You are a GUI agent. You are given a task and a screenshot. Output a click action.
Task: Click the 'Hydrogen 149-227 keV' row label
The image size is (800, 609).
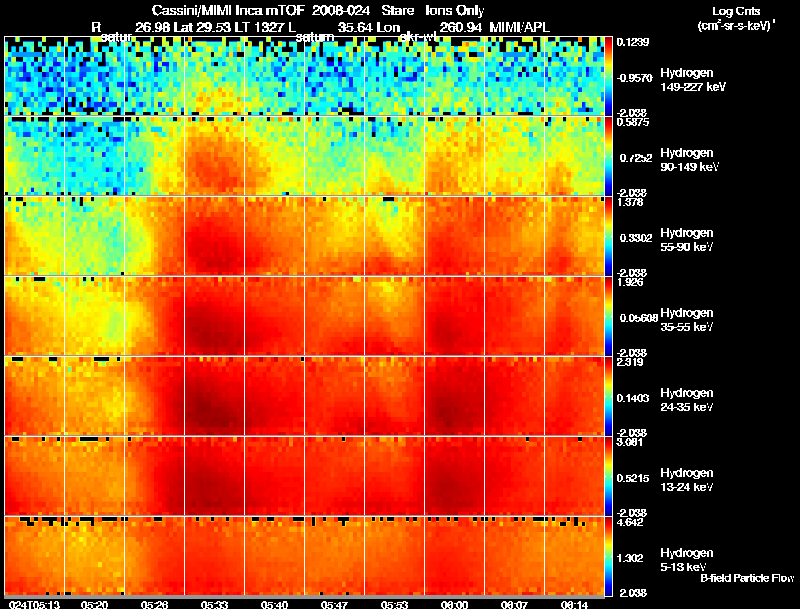pyautogui.click(x=692, y=80)
